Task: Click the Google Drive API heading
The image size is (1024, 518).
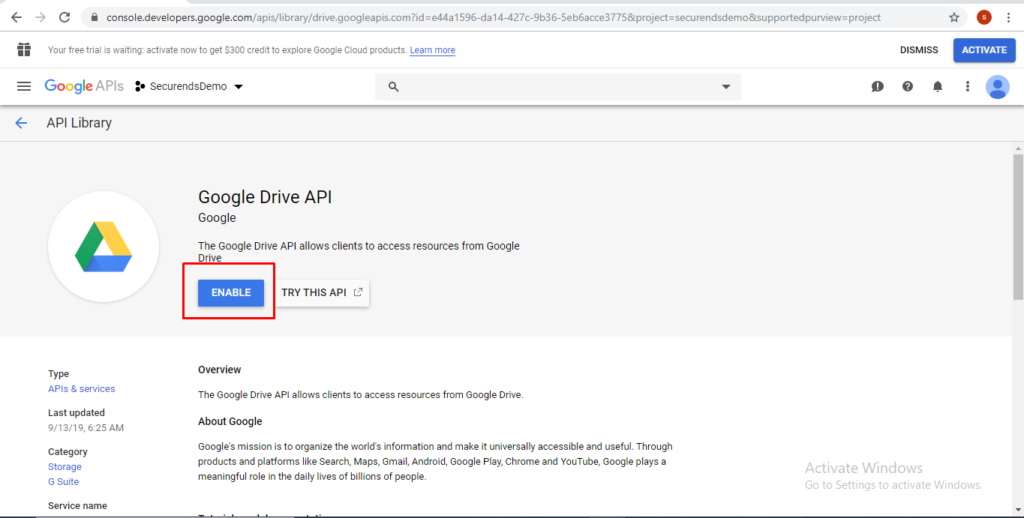Action: click(265, 197)
